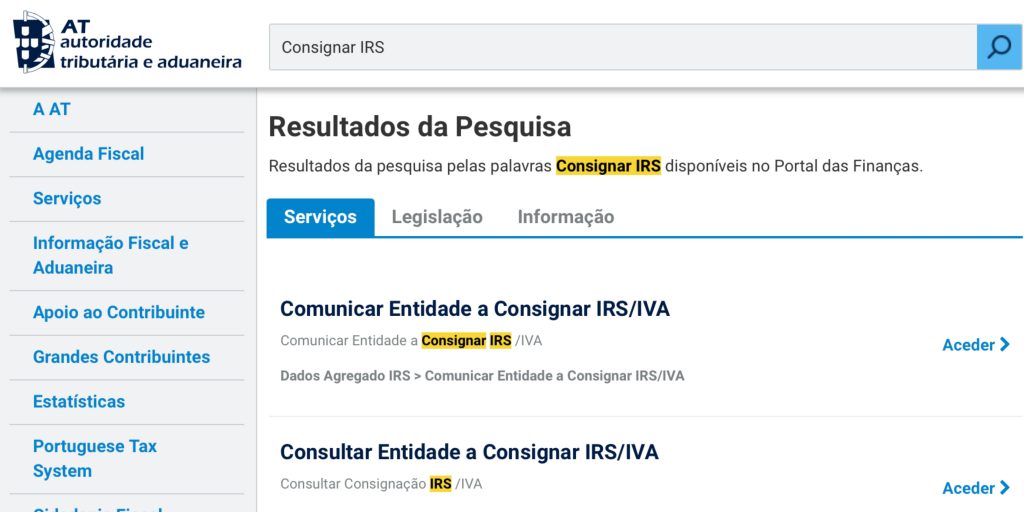Image resolution: width=1024 pixels, height=512 pixels.
Task: Open Apoio ao Contribuinte sidebar link
Action: click(x=118, y=312)
